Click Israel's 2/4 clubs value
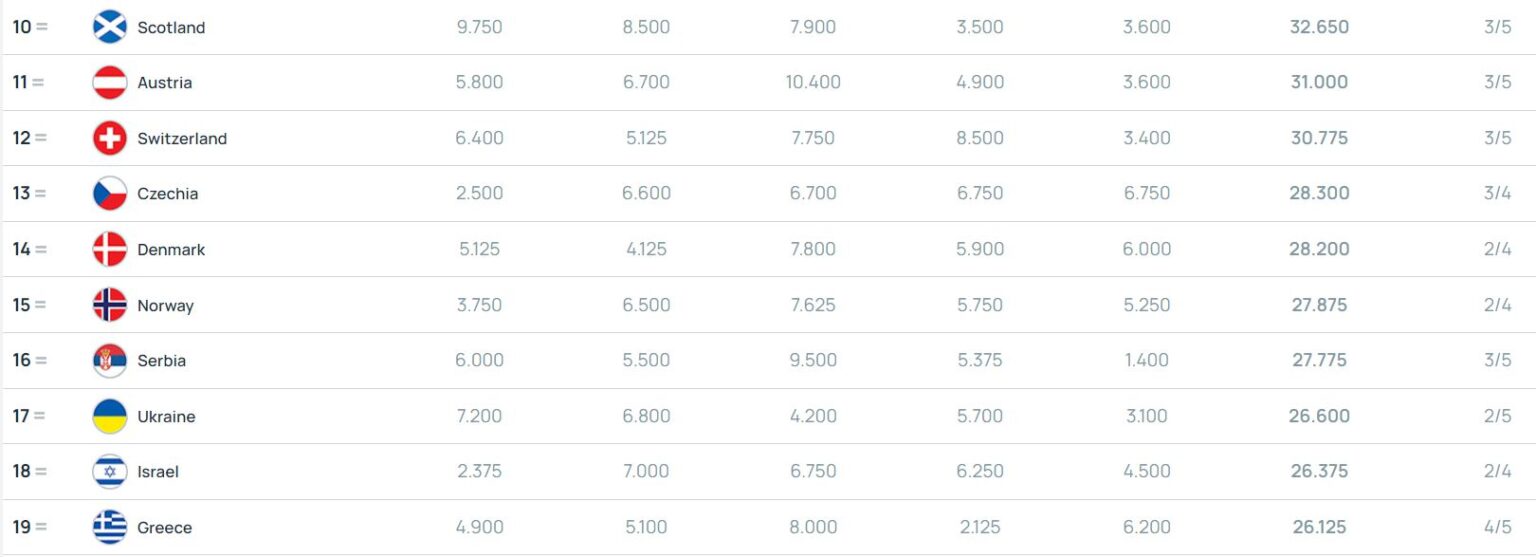 point(1497,471)
